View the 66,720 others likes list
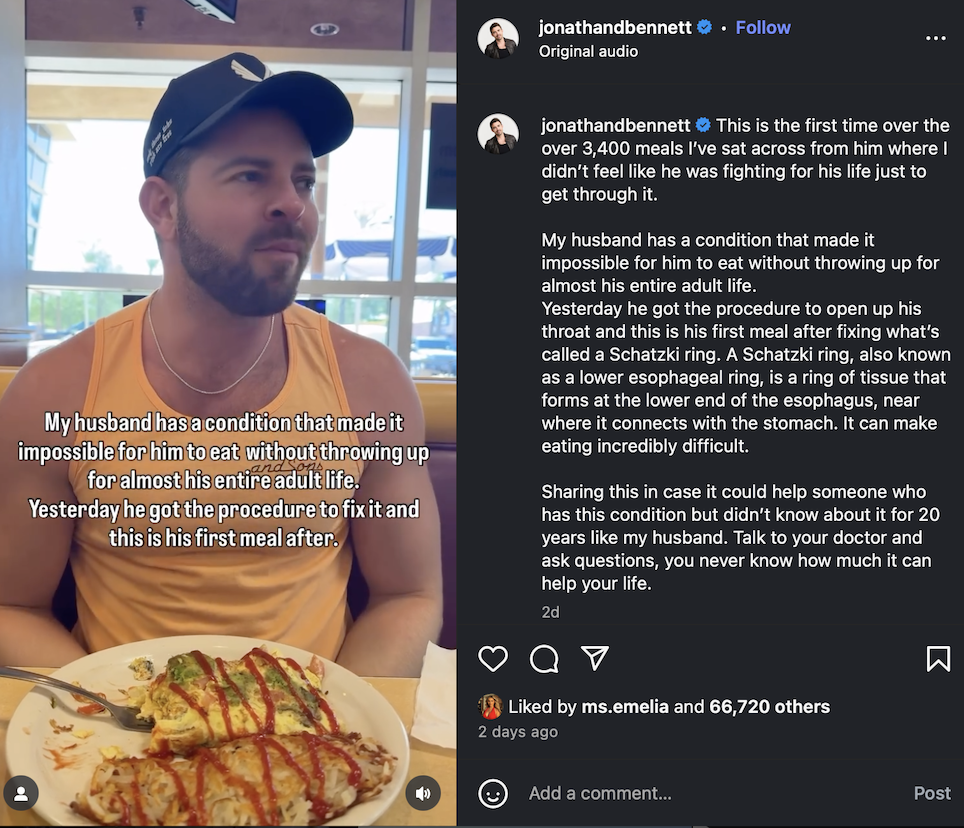Image resolution: width=964 pixels, height=828 pixels. pos(769,707)
